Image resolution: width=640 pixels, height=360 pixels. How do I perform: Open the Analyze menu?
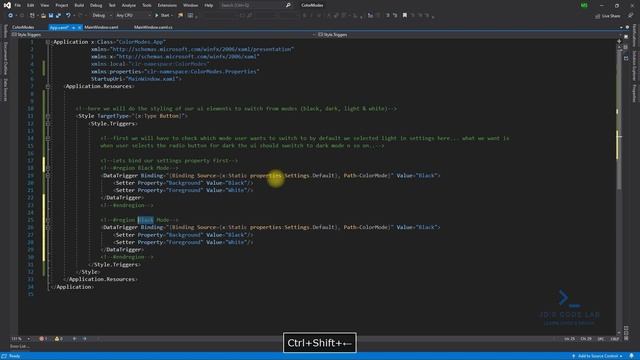pos(129,5)
